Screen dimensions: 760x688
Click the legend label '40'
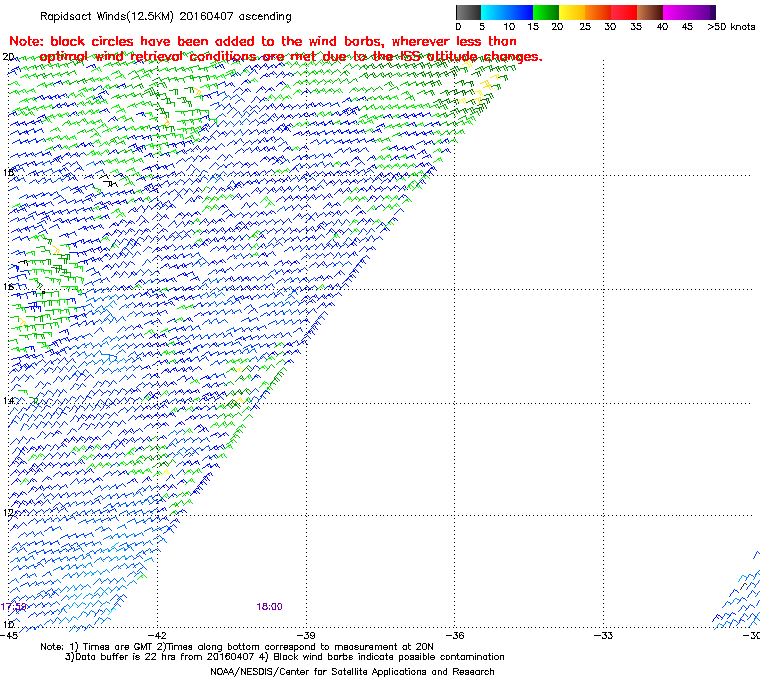(662, 27)
